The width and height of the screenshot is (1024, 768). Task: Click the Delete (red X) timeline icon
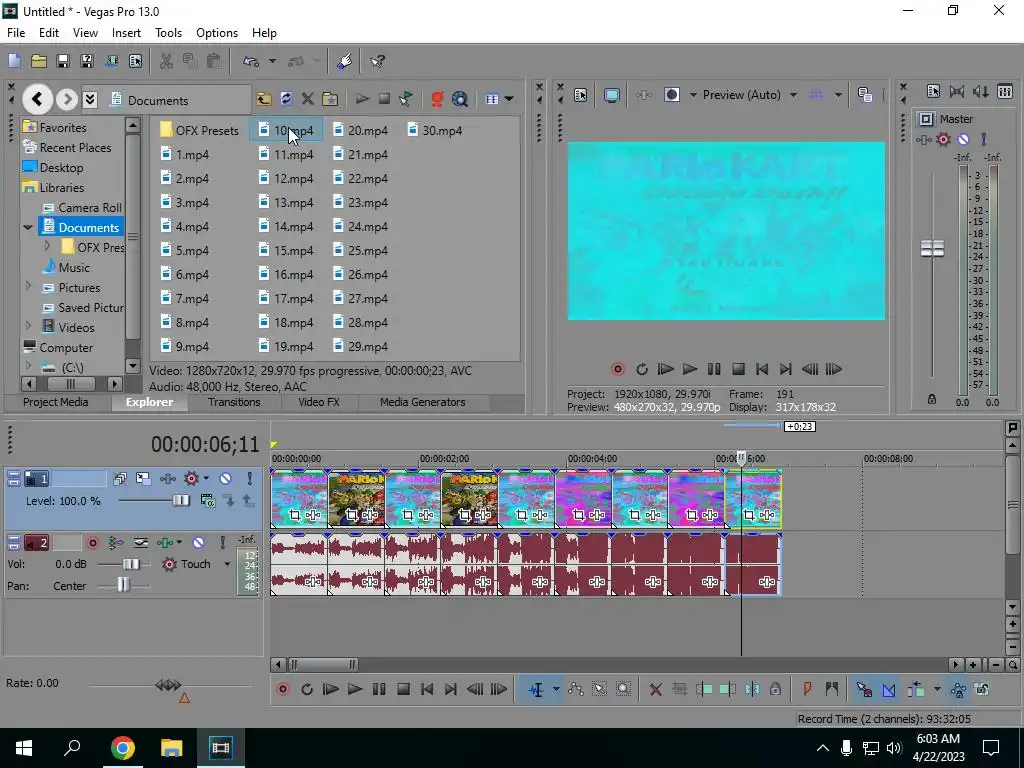[x=656, y=689]
